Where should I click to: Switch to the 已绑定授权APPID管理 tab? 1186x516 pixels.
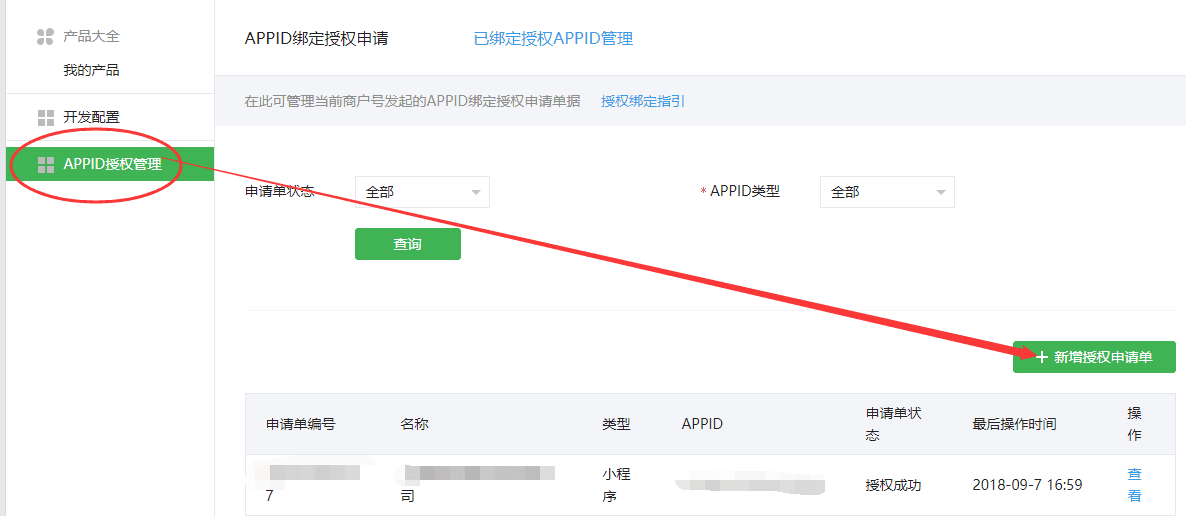click(x=553, y=39)
